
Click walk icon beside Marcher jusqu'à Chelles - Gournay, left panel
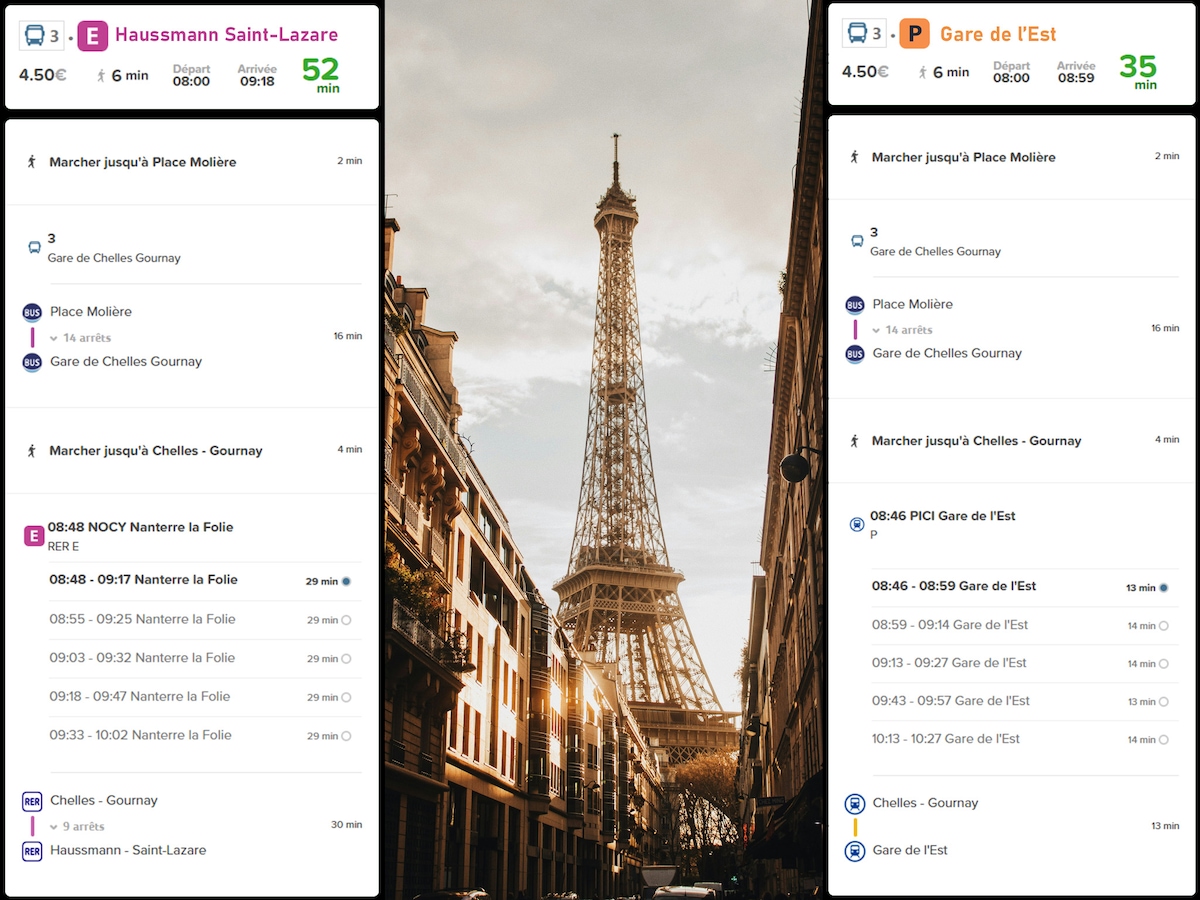tap(32, 450)
